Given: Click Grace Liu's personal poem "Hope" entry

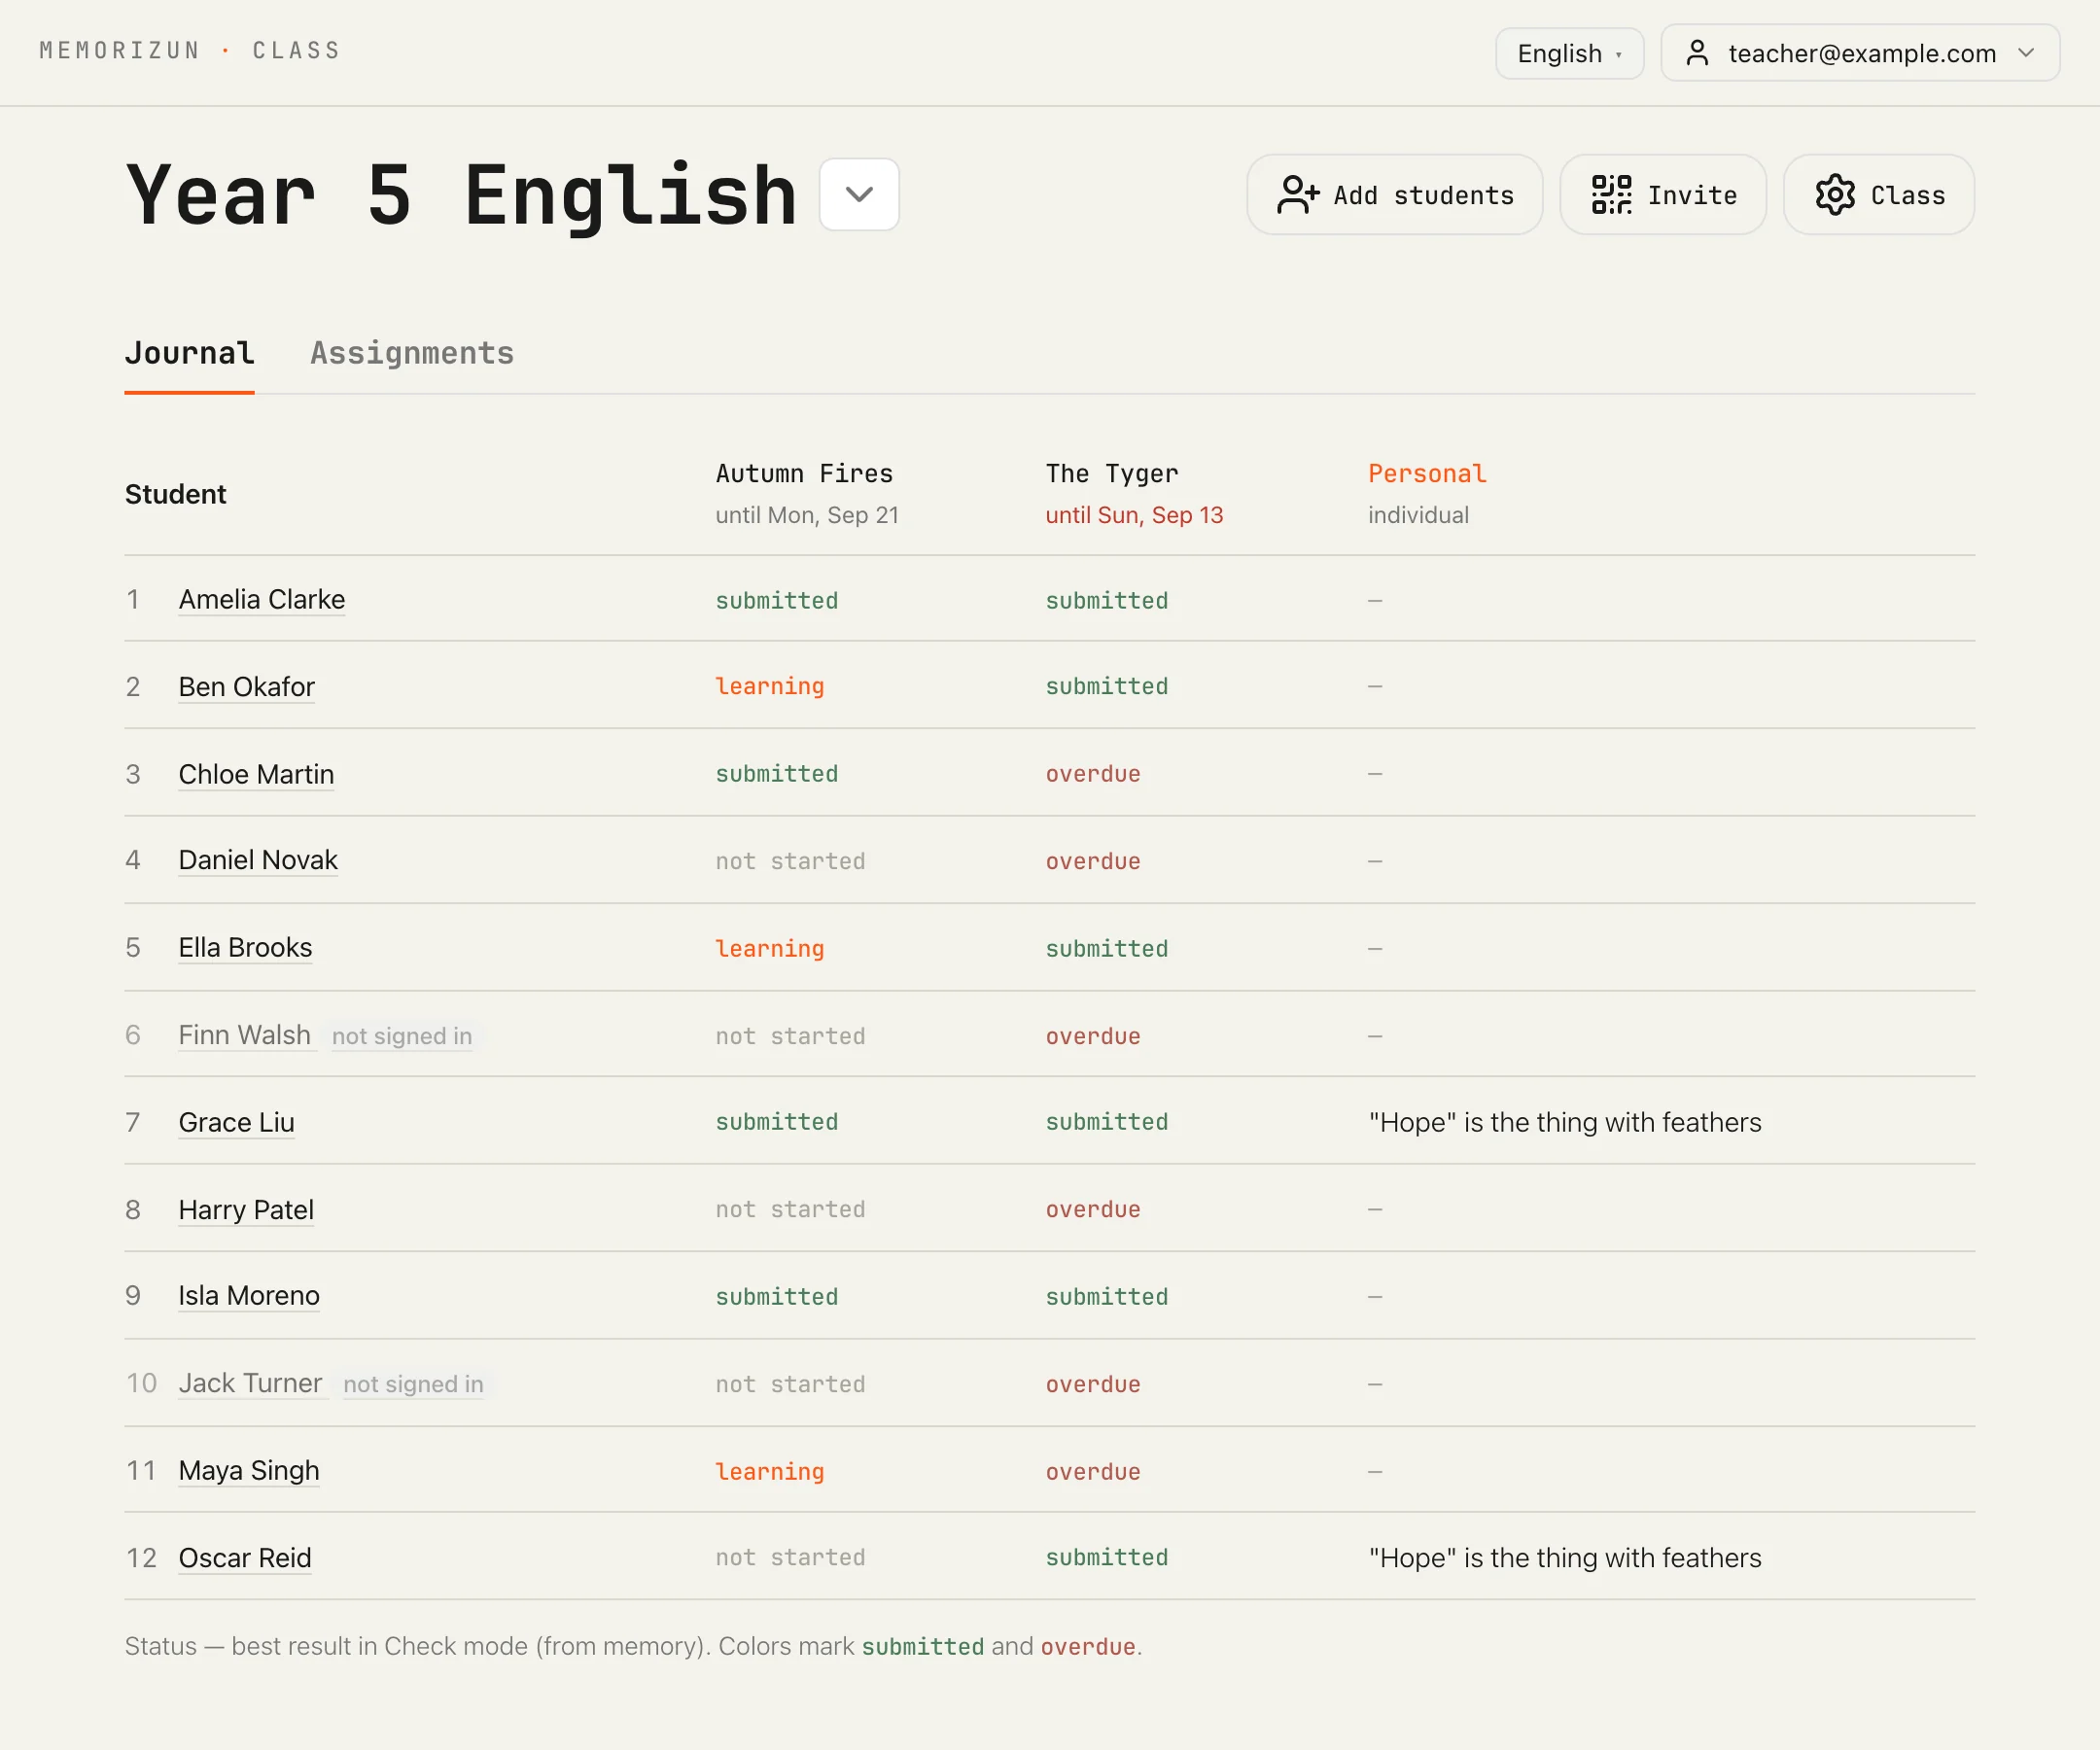Looking at the screenshot, I should [1564, 1122].
